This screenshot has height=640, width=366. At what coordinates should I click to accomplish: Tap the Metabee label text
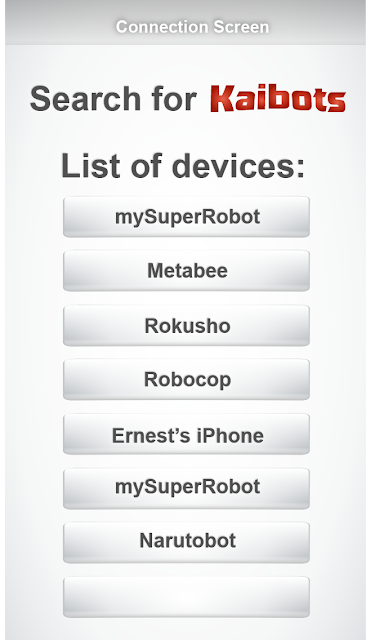pos(187,271)
